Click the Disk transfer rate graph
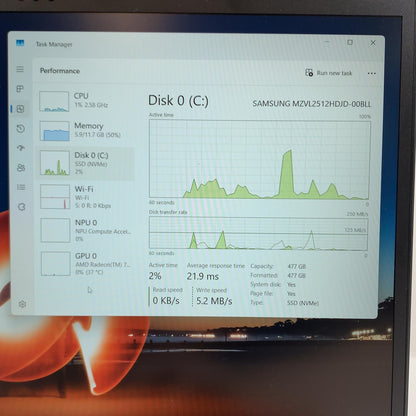The height and width of the screenshot is (416, 416). click(x=259, y=233)
